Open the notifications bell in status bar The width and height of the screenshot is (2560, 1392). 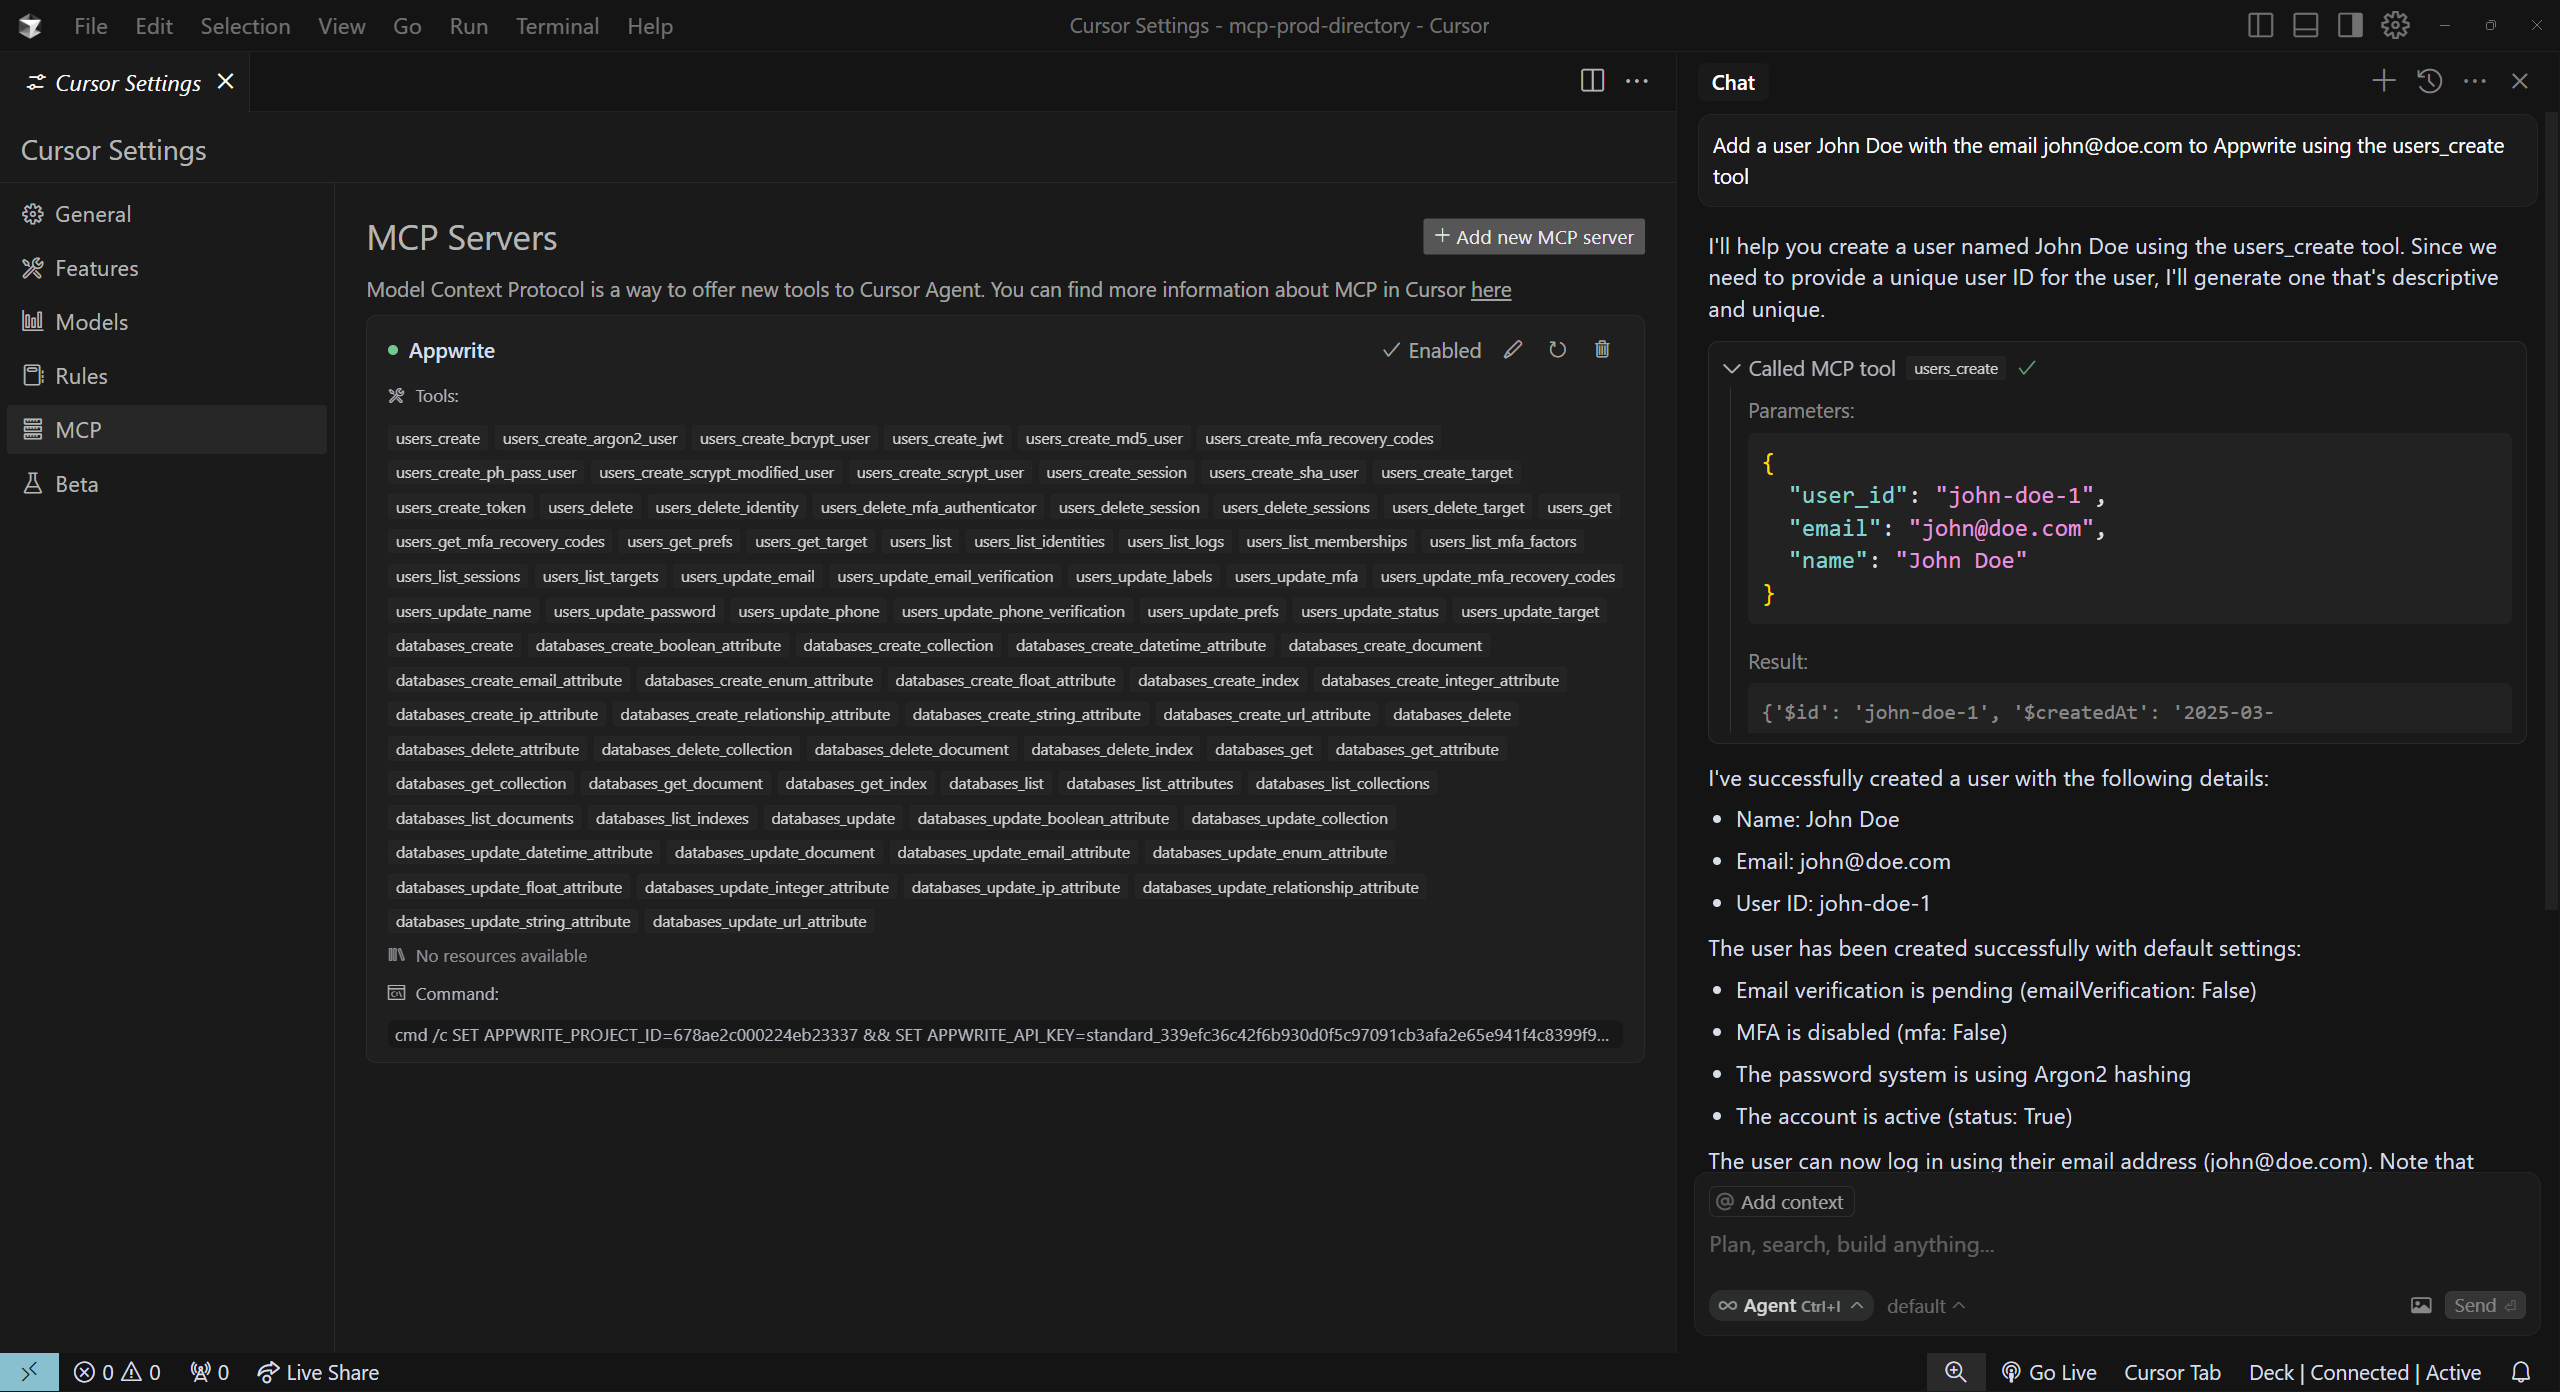coord(2521,1372)
